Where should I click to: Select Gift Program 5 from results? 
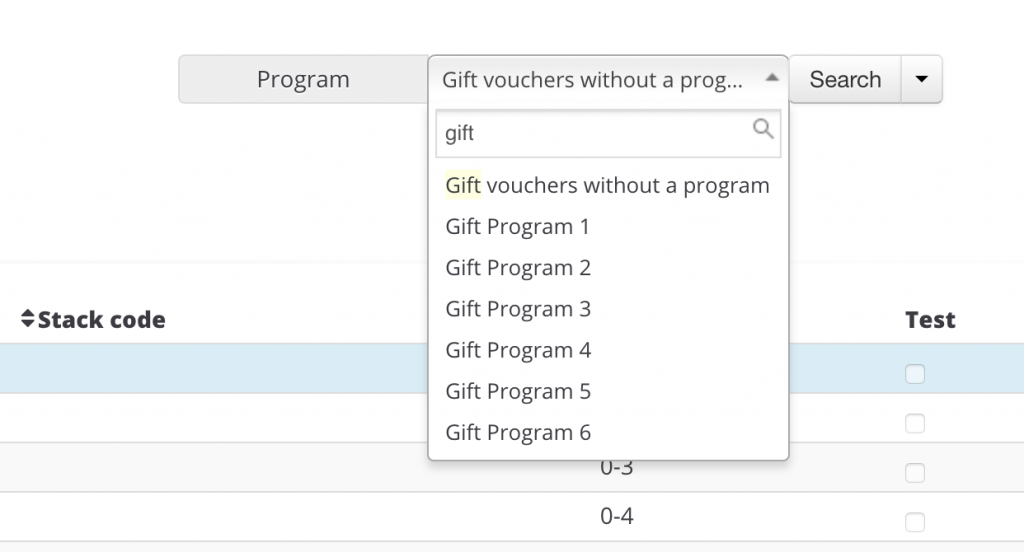pyautogui.click(x=518, y=391)
